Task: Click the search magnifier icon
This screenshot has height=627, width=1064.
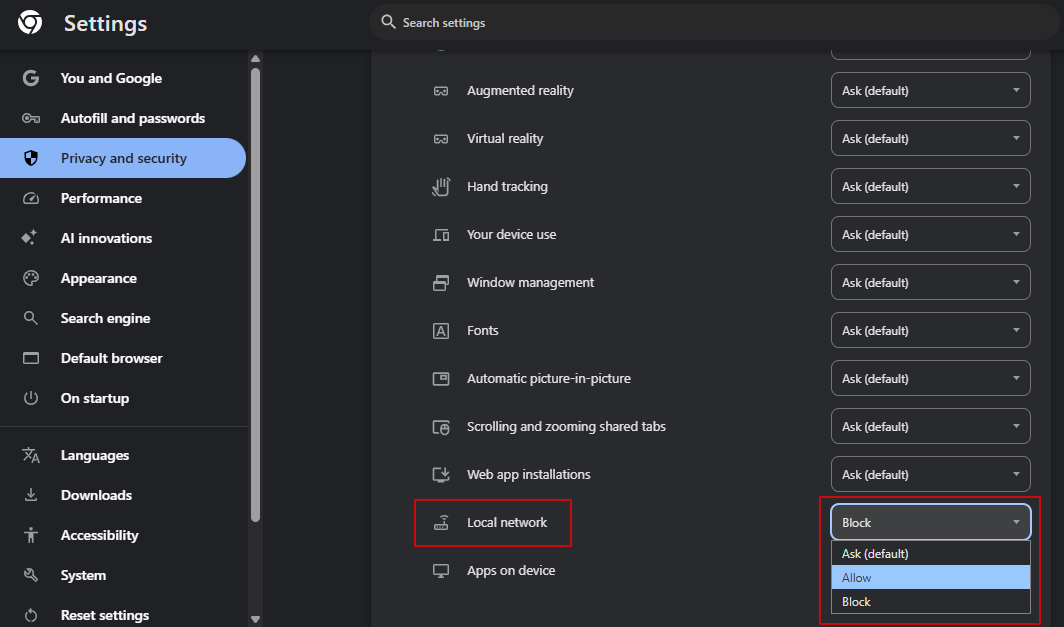Action: click(388, 22)
